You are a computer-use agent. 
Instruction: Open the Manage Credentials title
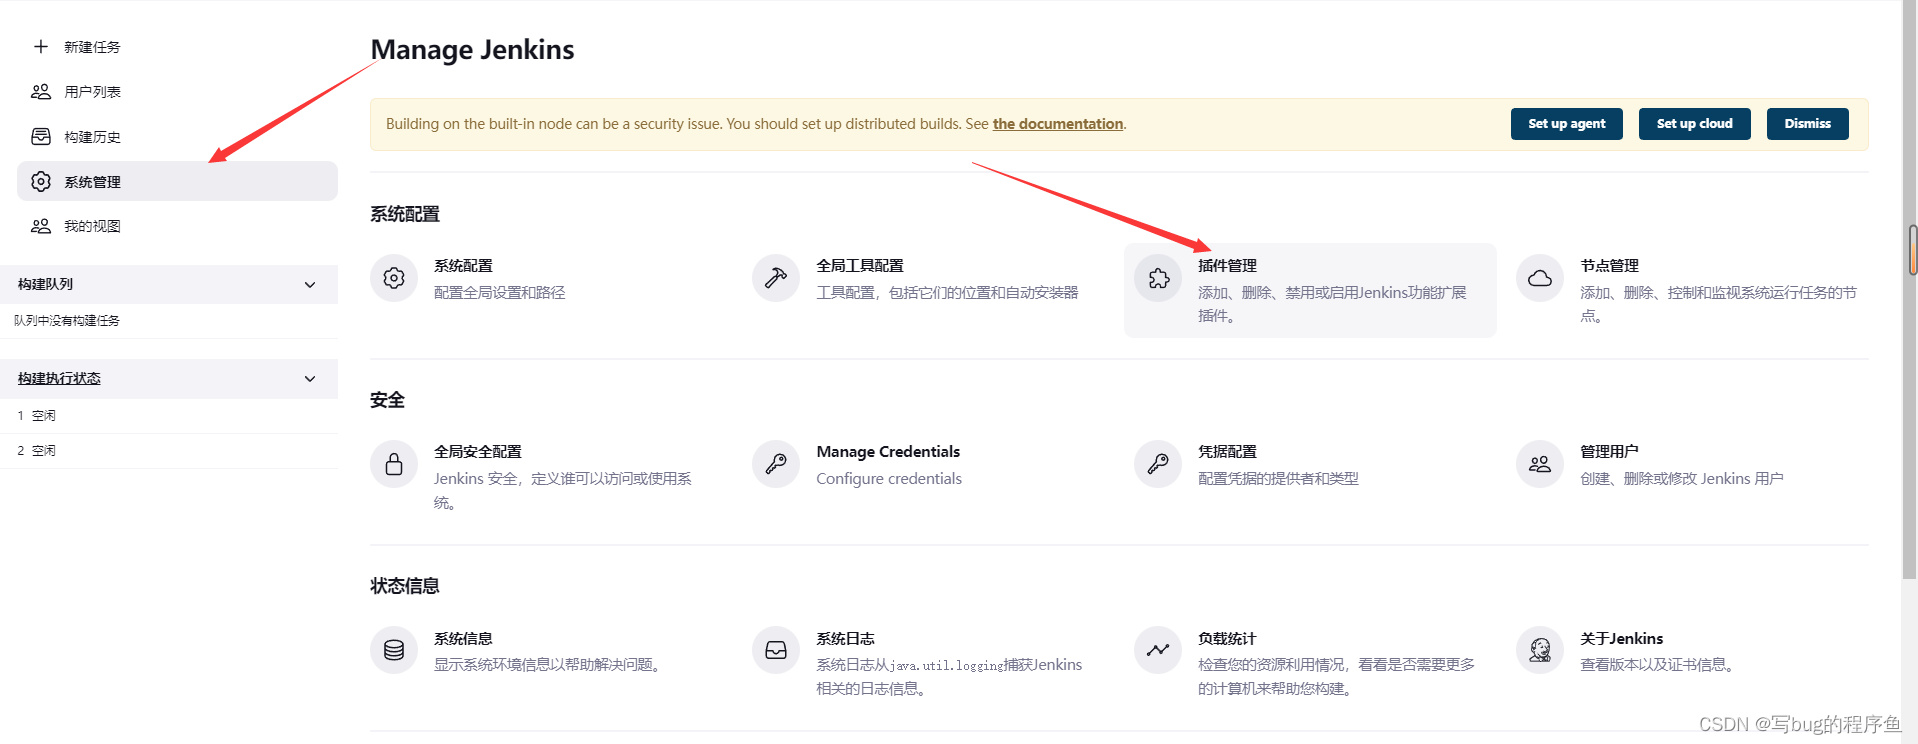click(888, 451)
